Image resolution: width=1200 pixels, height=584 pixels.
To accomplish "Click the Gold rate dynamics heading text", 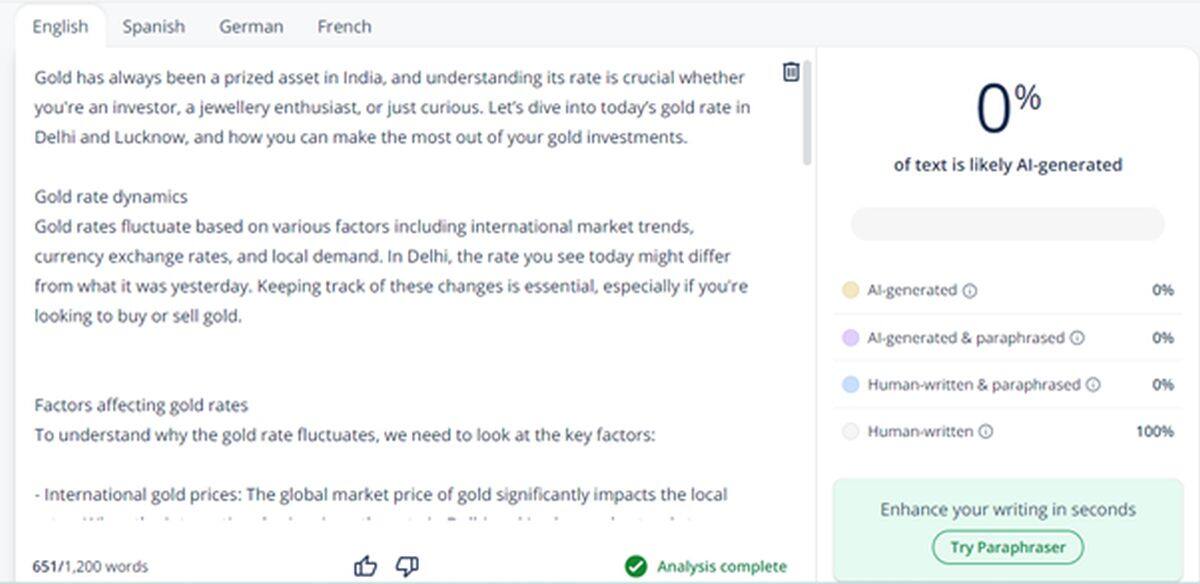I will tap(111, 197).
